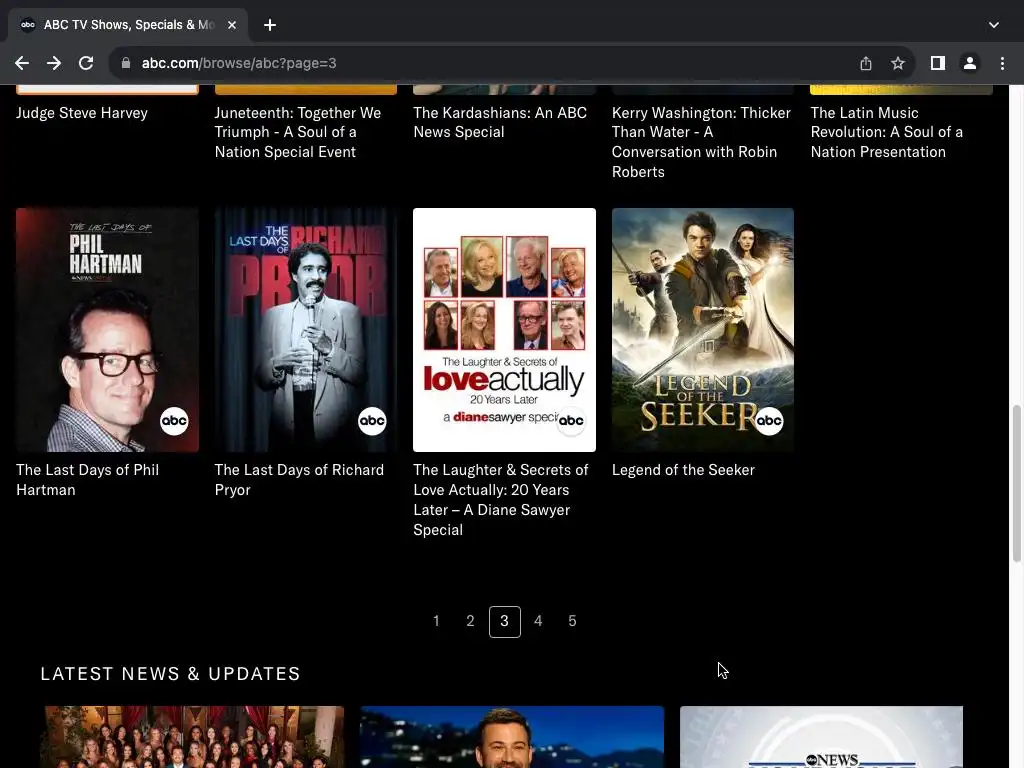The image size is (1024, 768).
Task: Open The Last Days of Richard Pryor poster
Action: [x=306, y=330]
